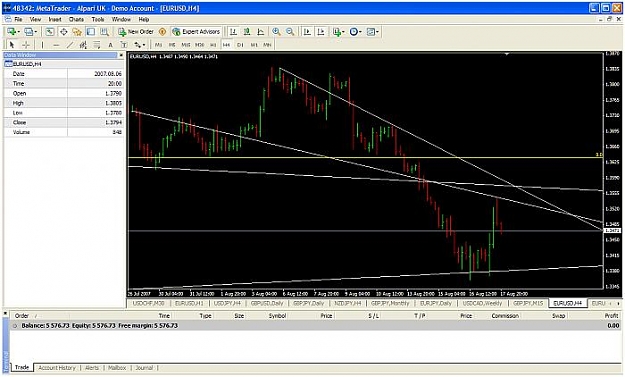Close the Data Window panel
This screenshot has height=377, width=625.
point(122,55)
